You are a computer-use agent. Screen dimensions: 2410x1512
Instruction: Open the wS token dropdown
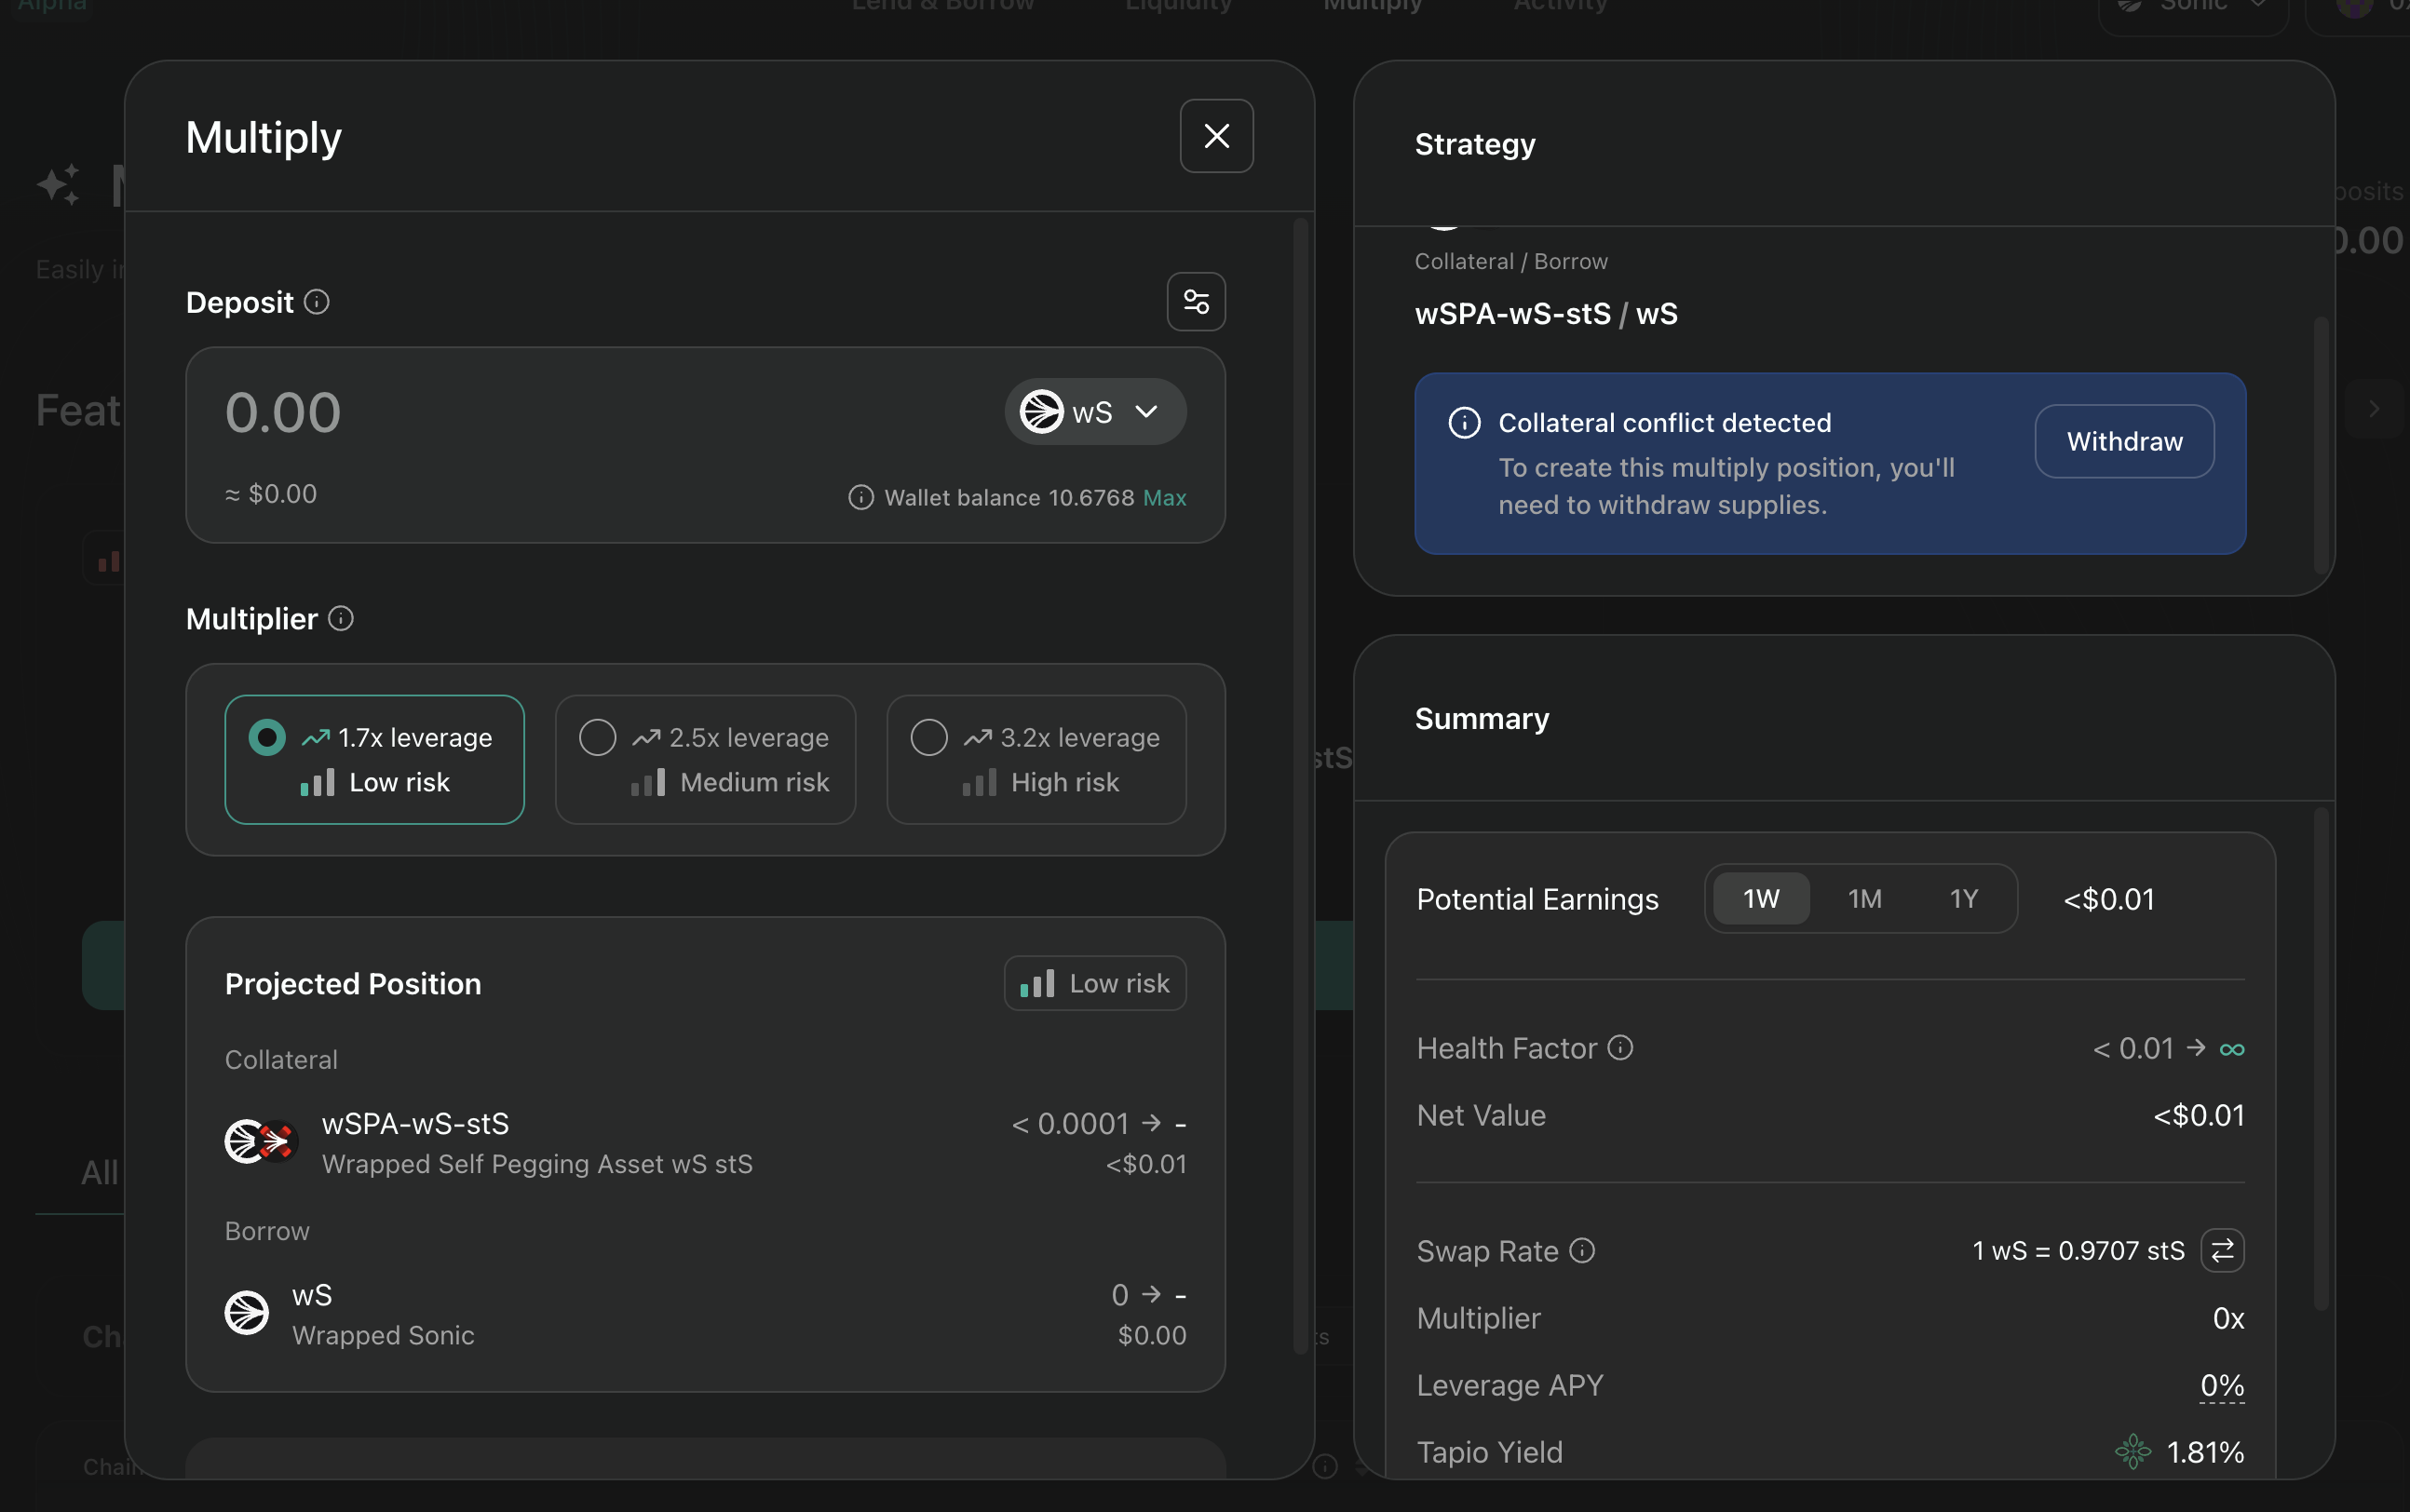(x=1094, y=412)
